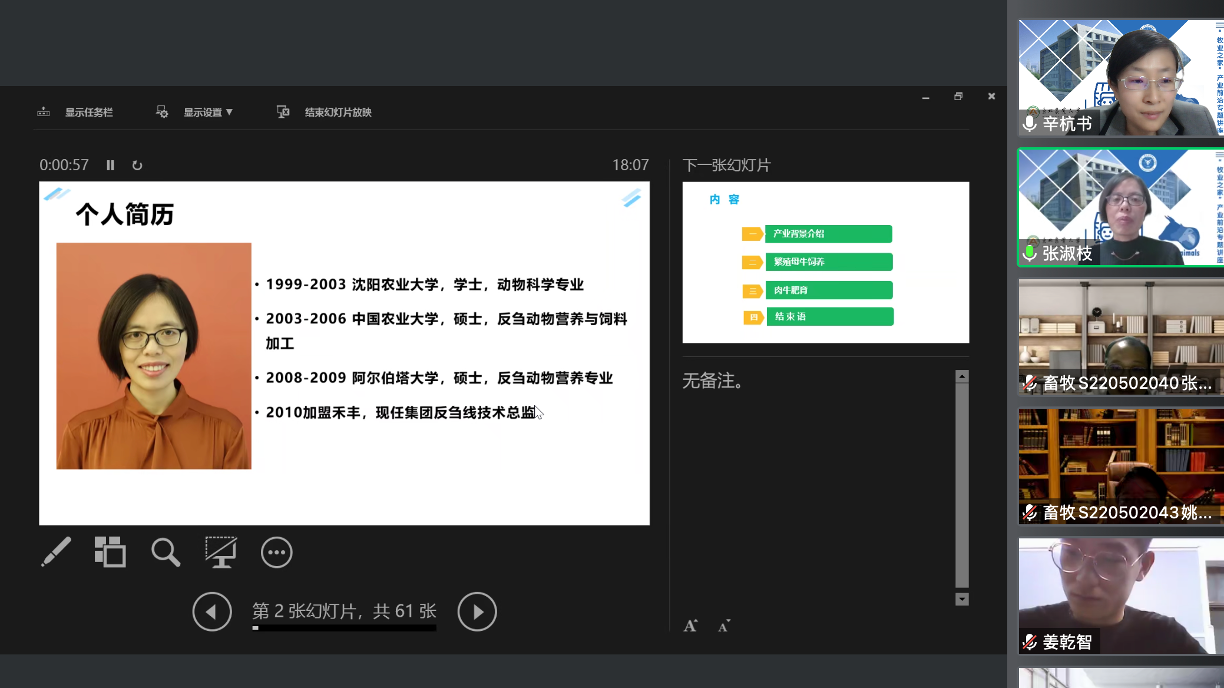Activate the zoom into slide magnifier
1224x688 pixels.
(165, 552)
